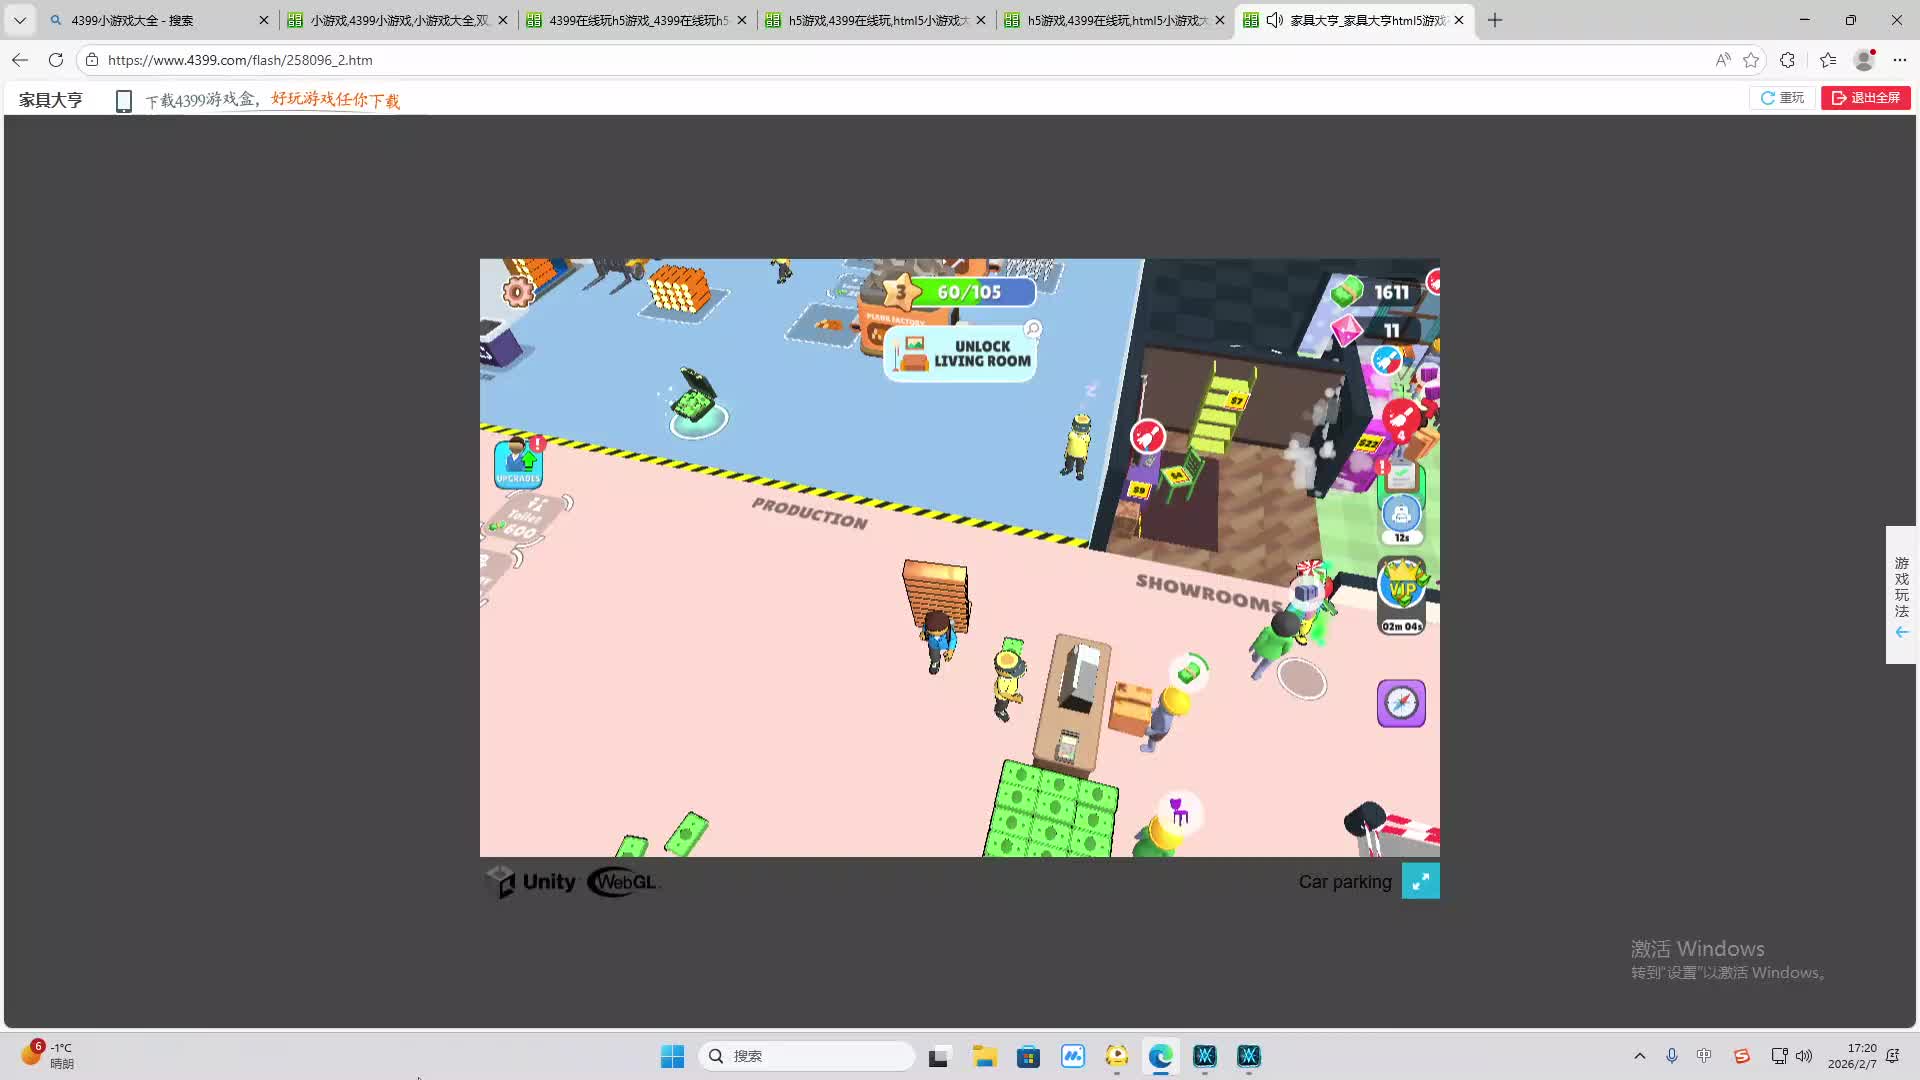The image size is (1920, 1080).
Task: Expand the system tray hidden icons chevron
Action: [1639, 1056]
